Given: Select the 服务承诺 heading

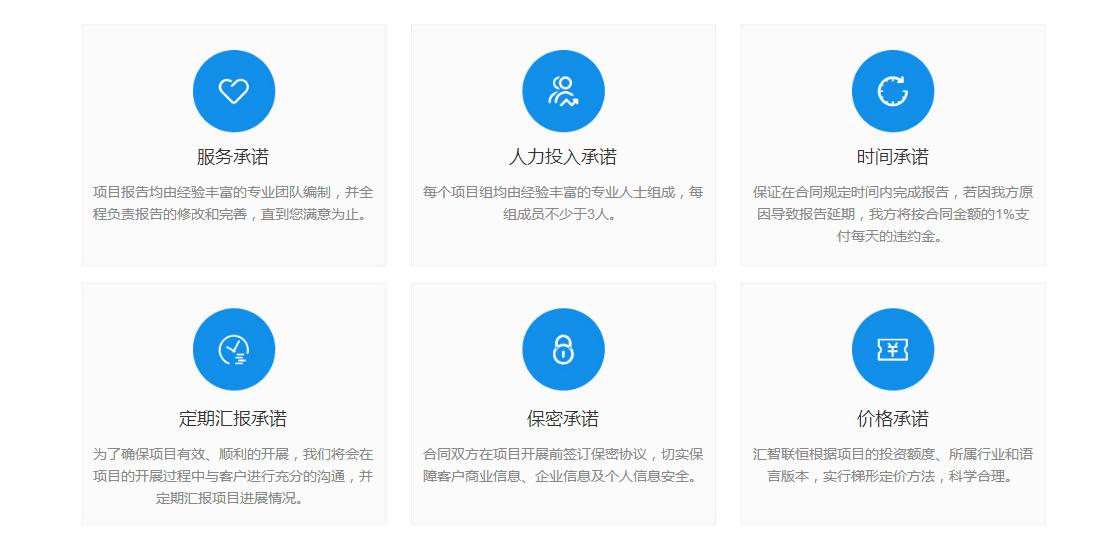Looking at the screenshot, I should [233, 157].
